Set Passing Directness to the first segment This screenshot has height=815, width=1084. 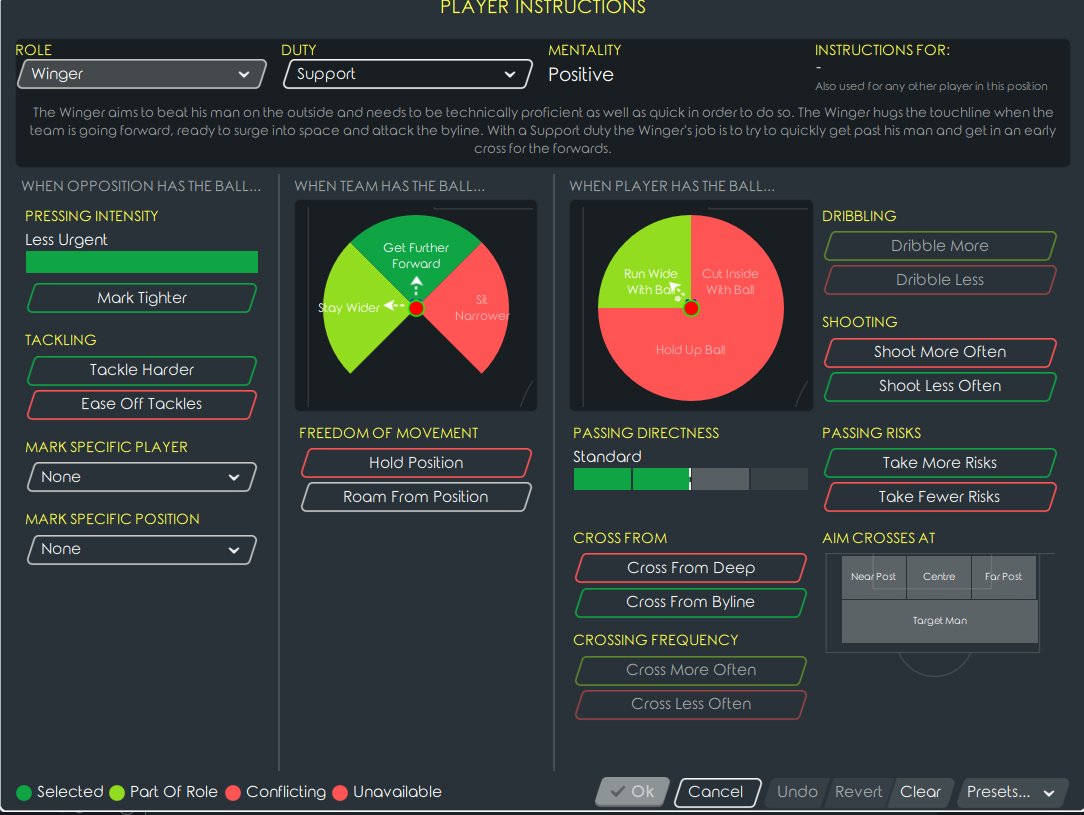[x=602, y=479]
